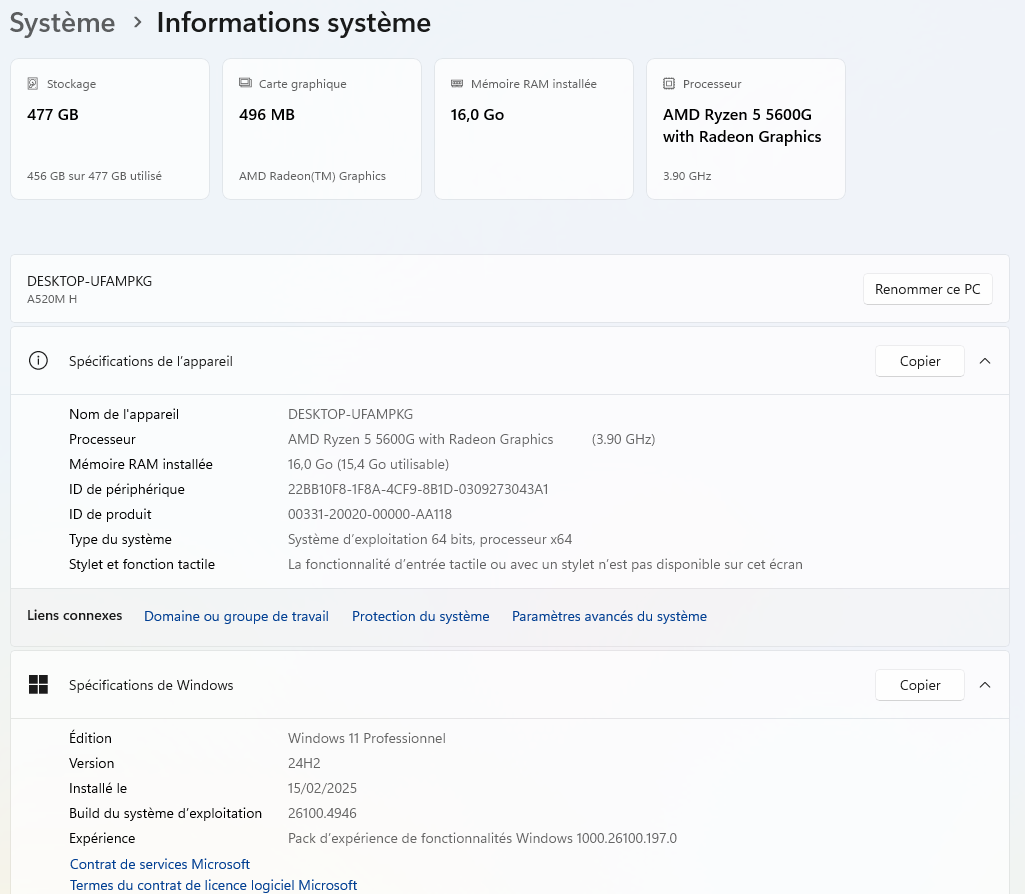
Task: Open Domaine ou groupe de travail link
Action: click(x=236, y=616)
